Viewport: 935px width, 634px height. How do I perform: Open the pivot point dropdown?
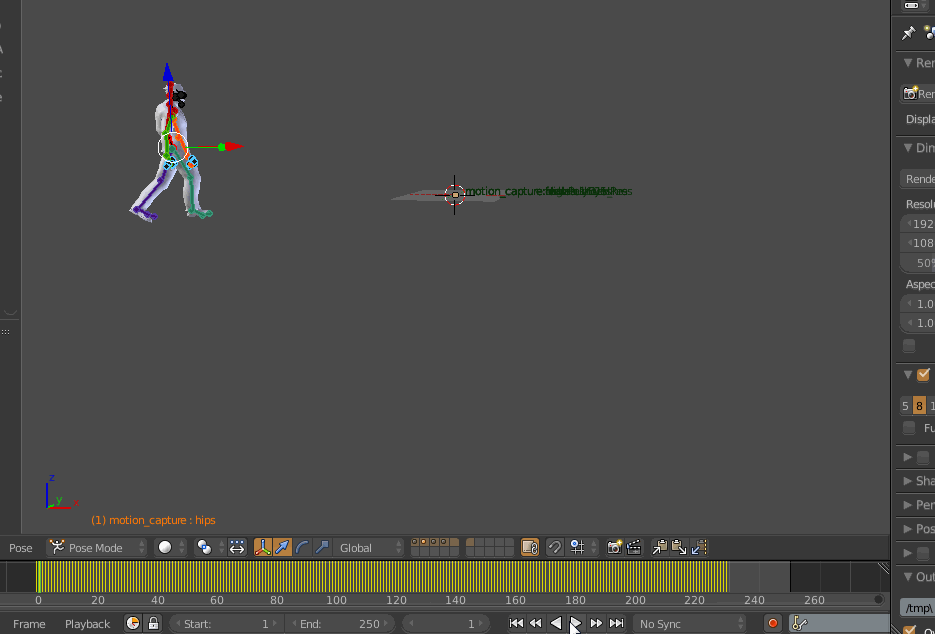tap(209, 548)
